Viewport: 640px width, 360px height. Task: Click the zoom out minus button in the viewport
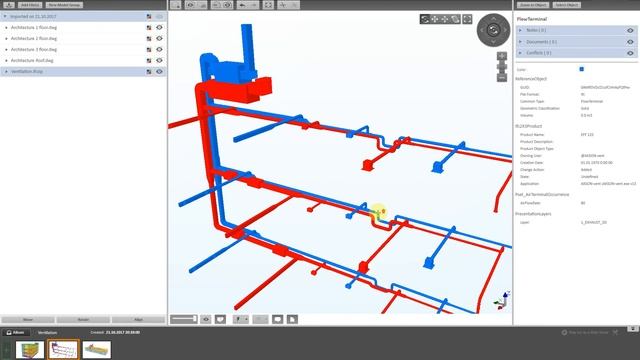pos(502,77)
